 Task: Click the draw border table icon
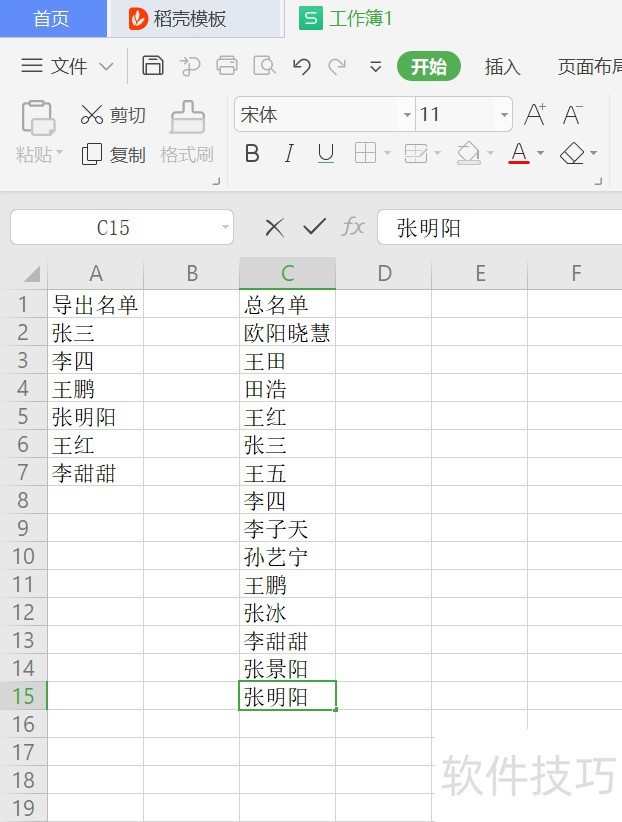click(416, 154)
